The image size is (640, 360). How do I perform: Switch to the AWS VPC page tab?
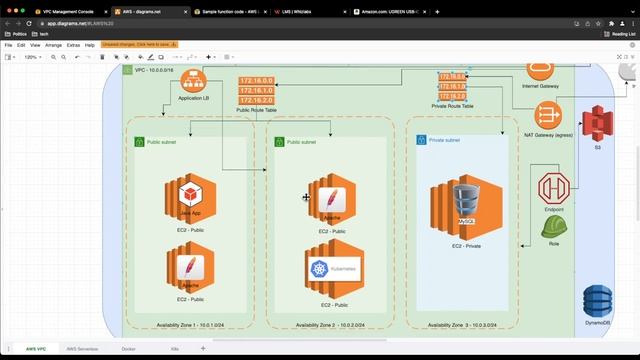(36, 349)
